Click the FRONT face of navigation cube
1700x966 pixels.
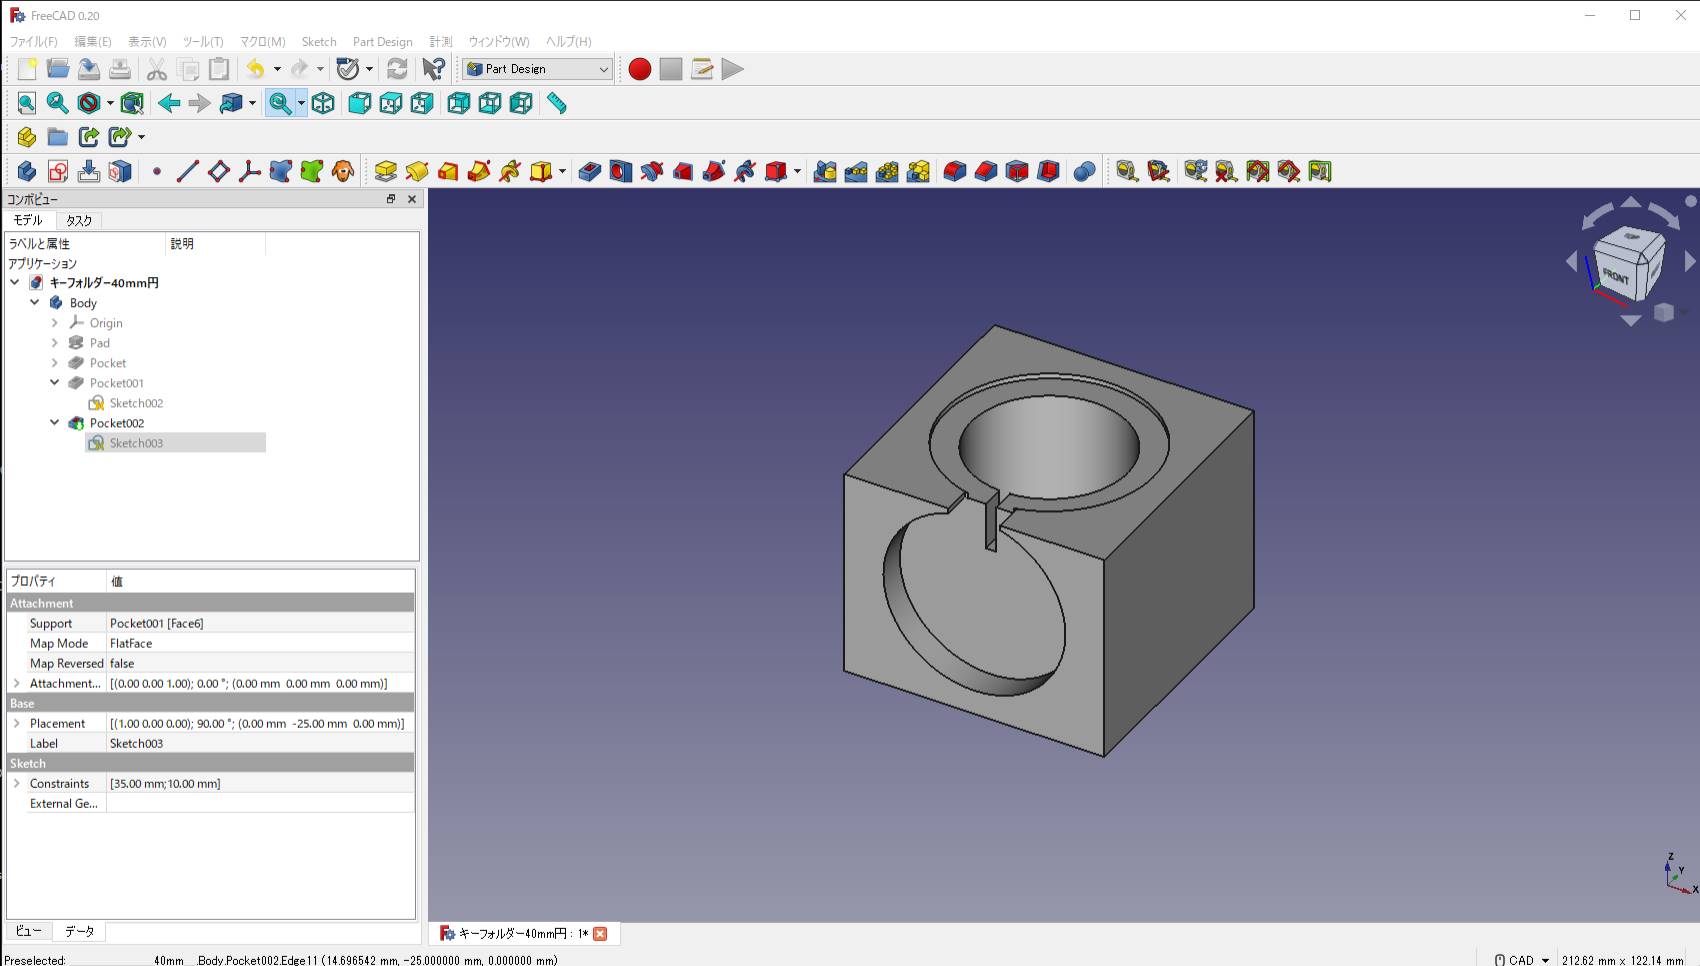pyautogui.click(x=1616, y=275)
